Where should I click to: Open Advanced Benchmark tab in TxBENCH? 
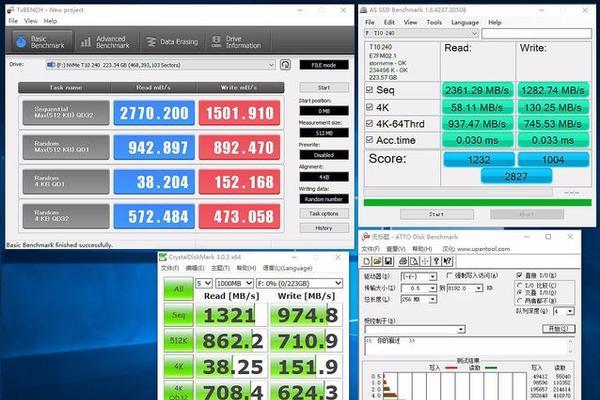point(105,41)
